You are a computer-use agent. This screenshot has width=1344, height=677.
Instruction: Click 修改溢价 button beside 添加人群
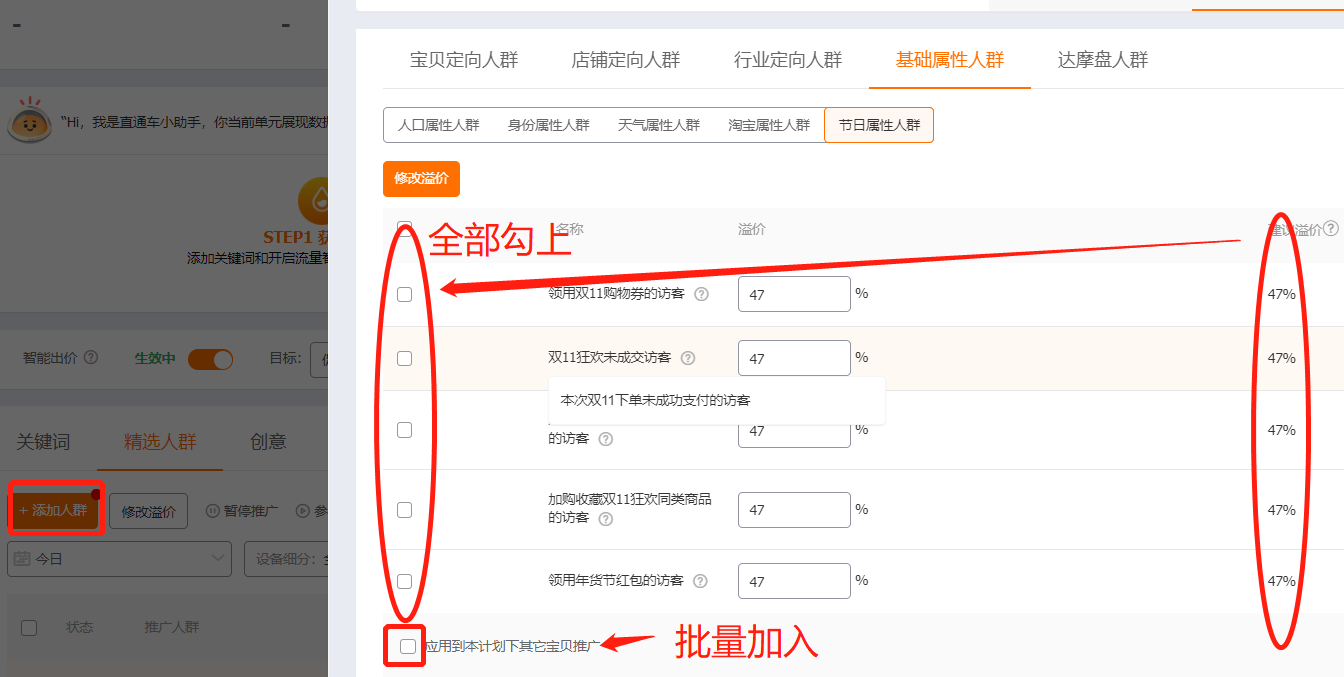point(148,511)
